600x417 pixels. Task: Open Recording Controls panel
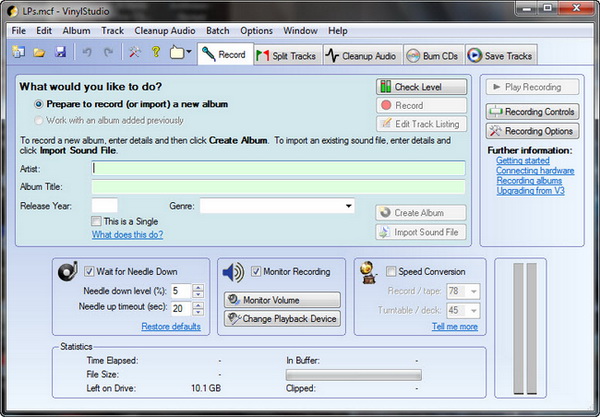[x=531, y=112]
